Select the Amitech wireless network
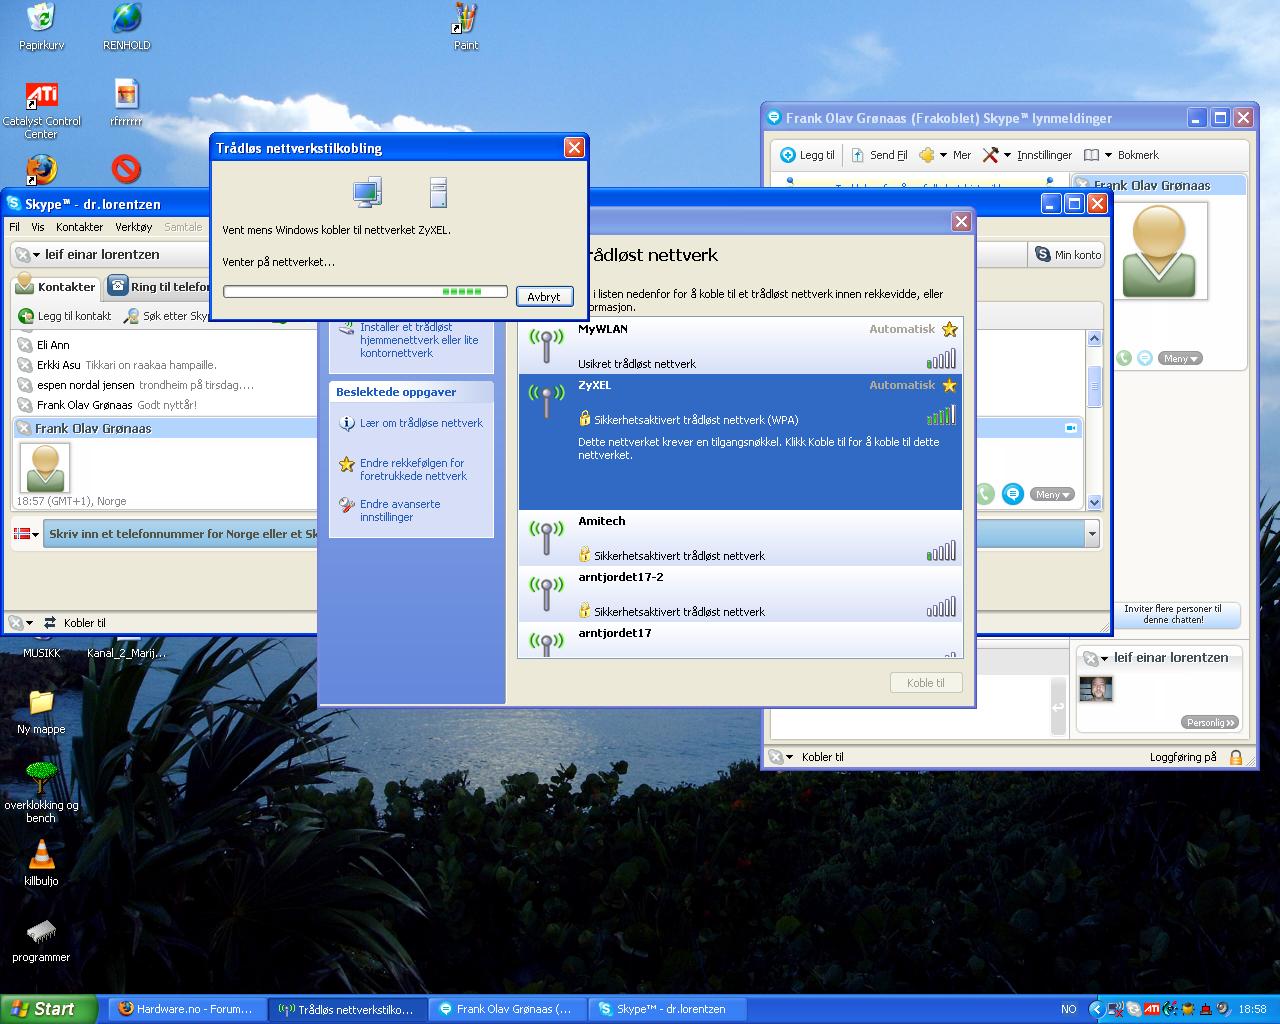This screenshot has height=1024, width=1280. 740,538
